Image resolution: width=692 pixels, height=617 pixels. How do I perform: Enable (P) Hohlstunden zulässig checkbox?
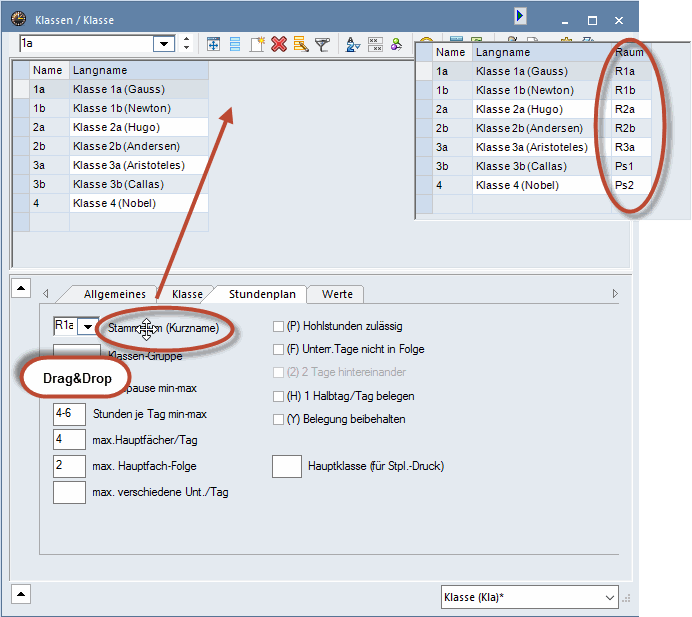279,325
